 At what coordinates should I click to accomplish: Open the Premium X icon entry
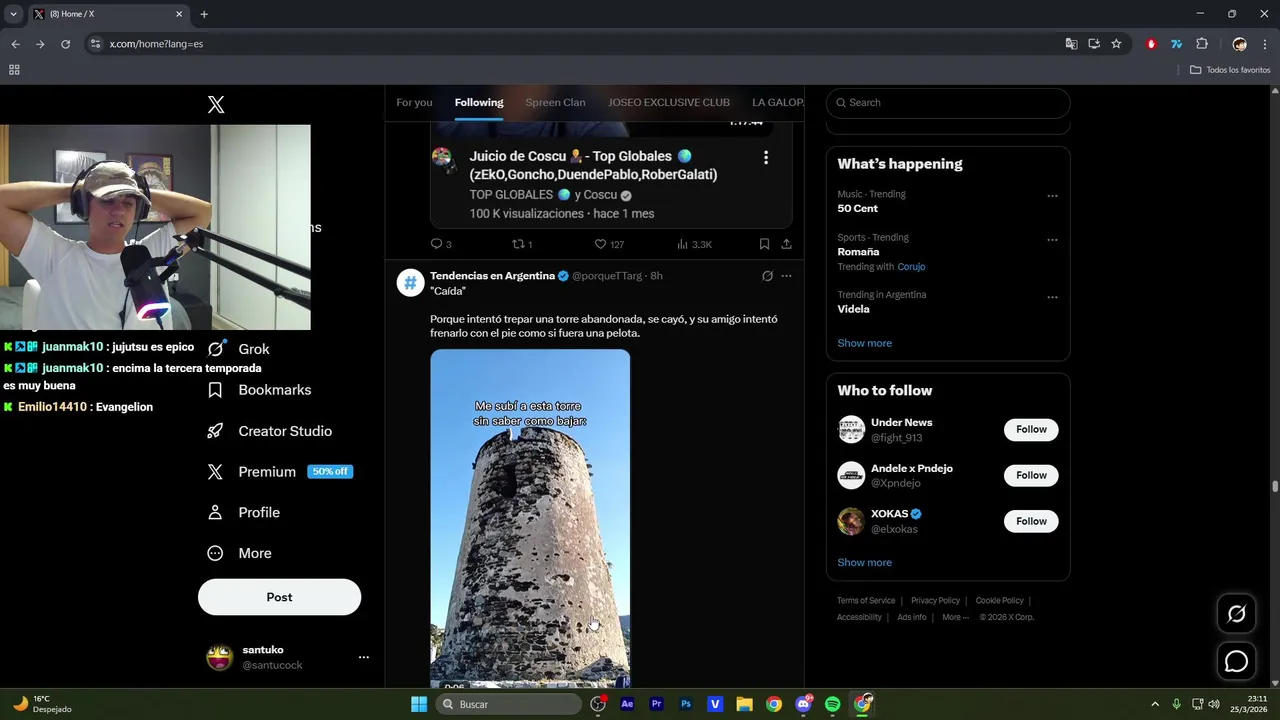pyautogui.click(x=215, y=472)
